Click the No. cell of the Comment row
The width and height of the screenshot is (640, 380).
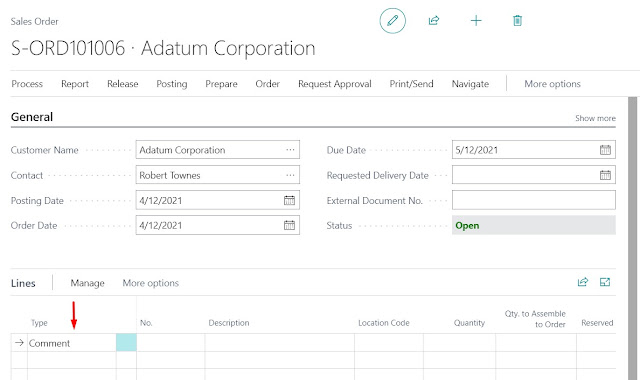pos(171,342)
